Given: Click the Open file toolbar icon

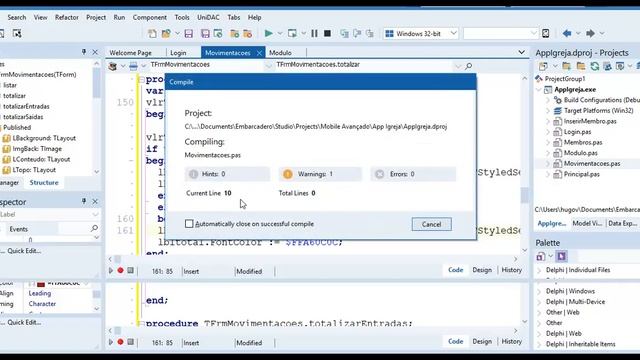Looking at the screenshot, I should pos(166,33).
